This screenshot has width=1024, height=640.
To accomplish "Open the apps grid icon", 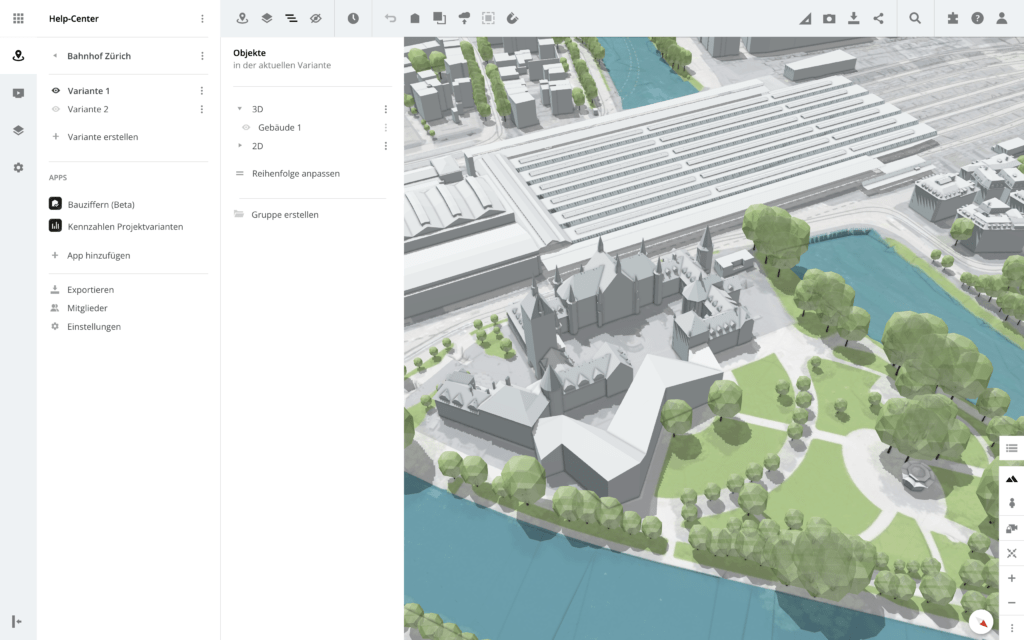I will tap(18, 18).
